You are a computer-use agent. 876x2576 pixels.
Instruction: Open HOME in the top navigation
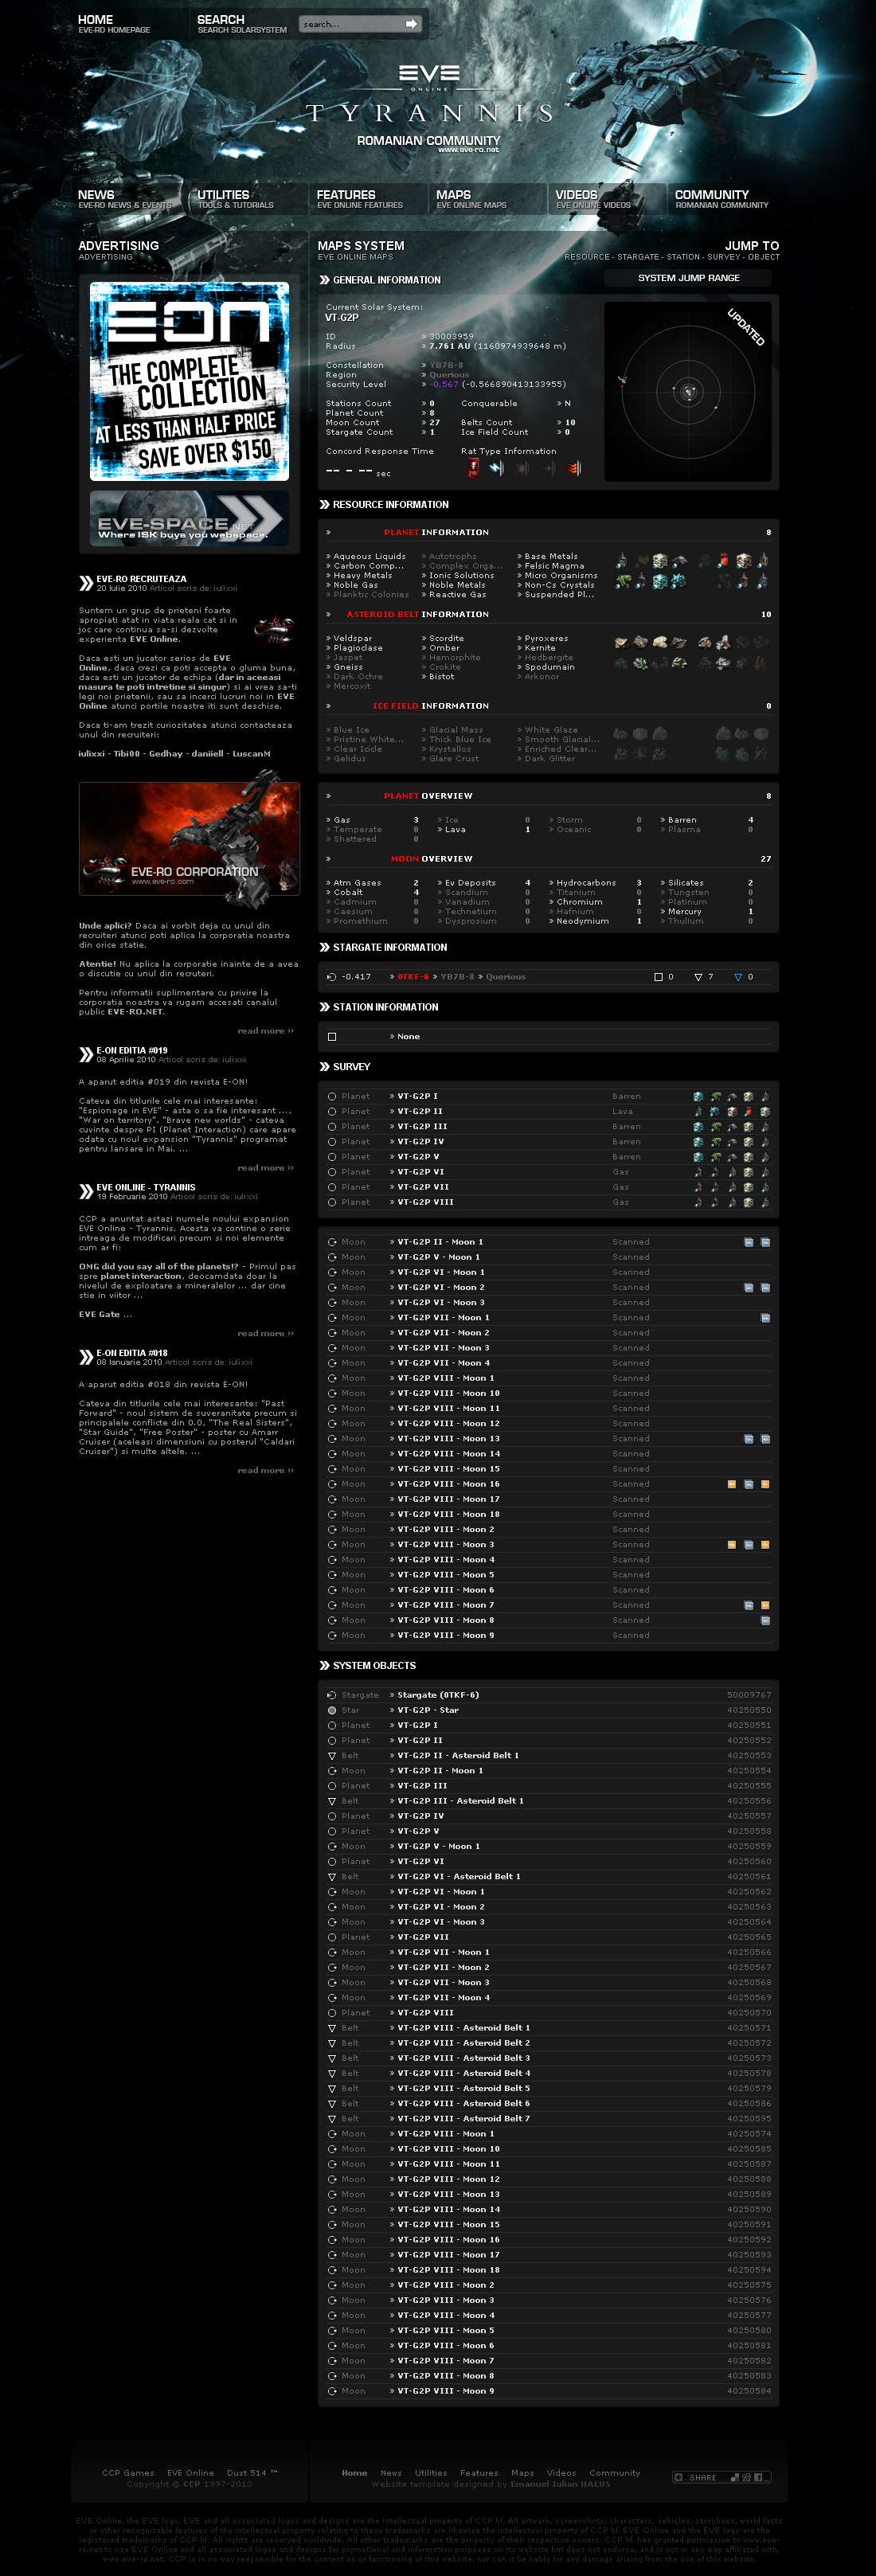point(114,24)
